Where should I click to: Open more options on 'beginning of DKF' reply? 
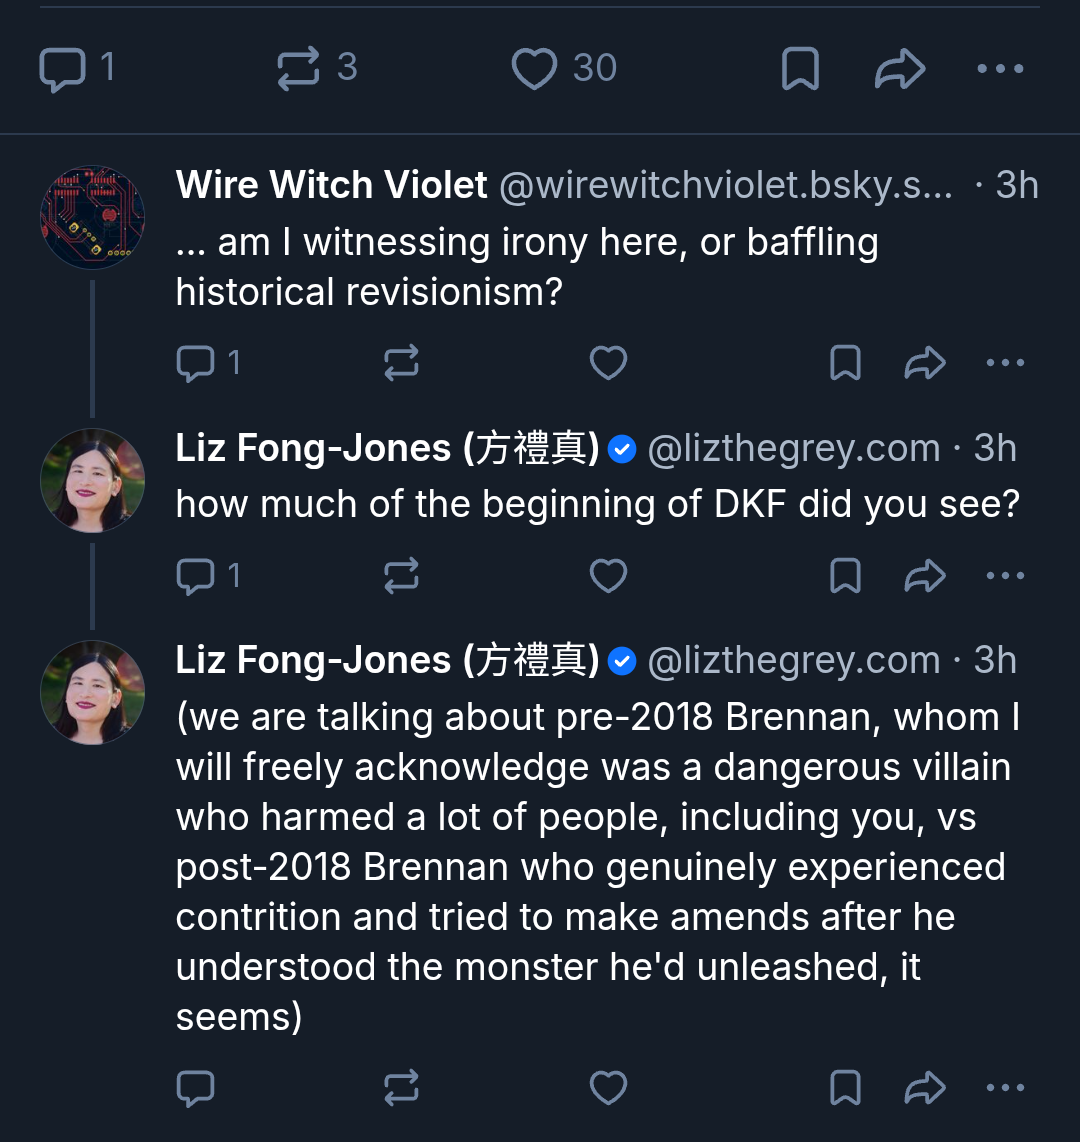pyautogui.click(x=1005, y=576)
